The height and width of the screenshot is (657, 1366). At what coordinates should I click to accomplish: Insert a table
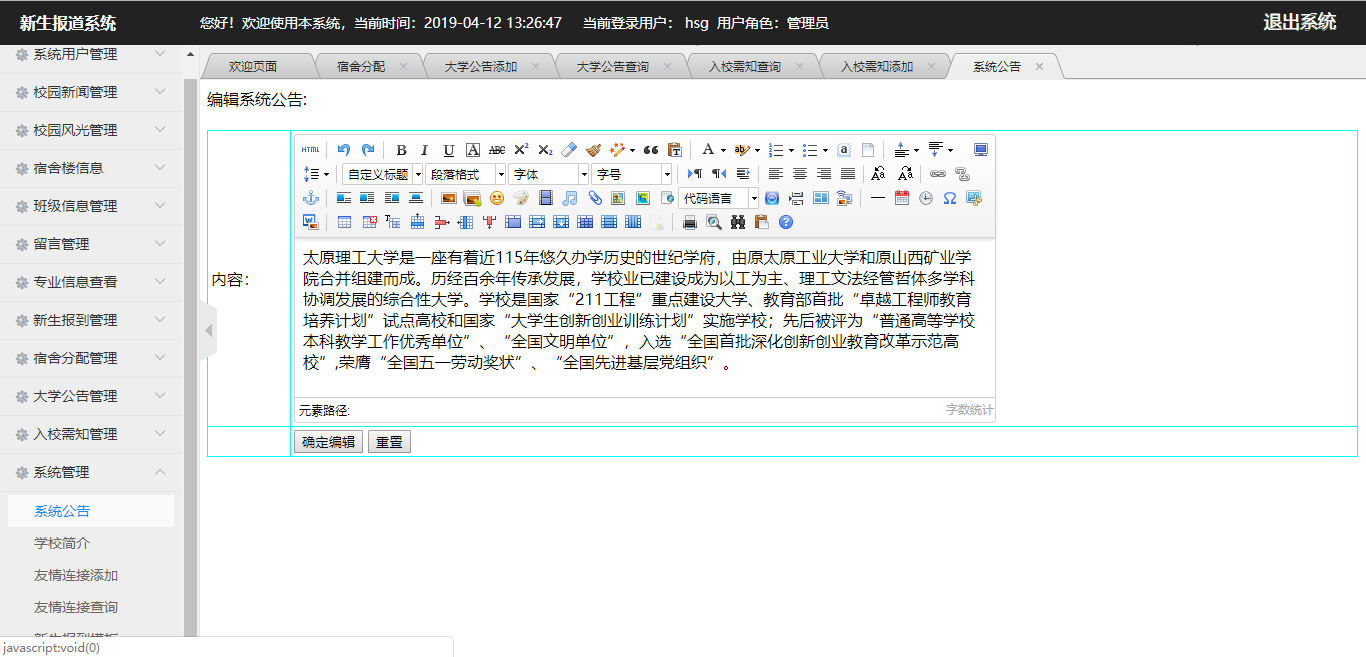click(344, 222)
